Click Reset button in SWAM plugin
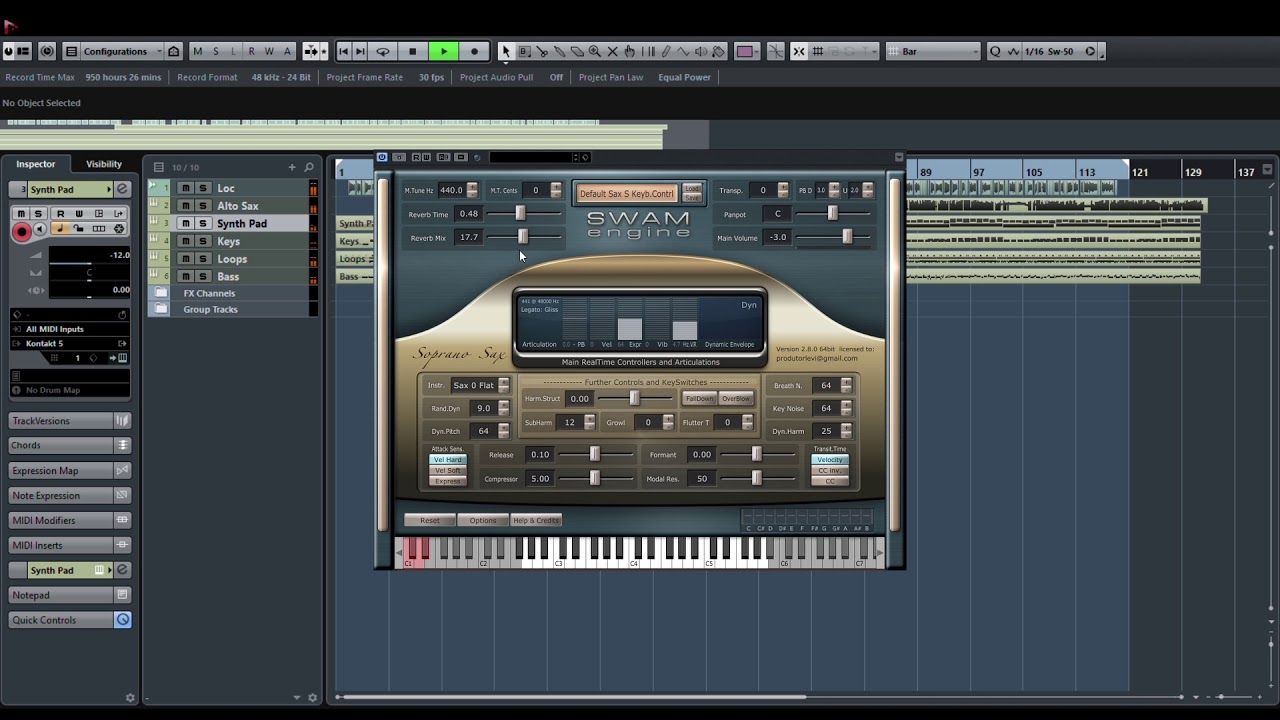The width and height of the screenshot is (1280, 720). [430, 520]
